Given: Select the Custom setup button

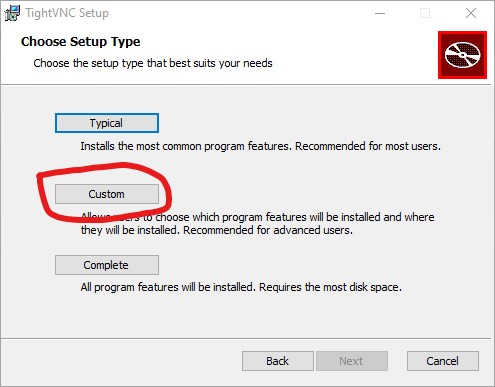Looking at the screenshot, I should click(107, 194).
